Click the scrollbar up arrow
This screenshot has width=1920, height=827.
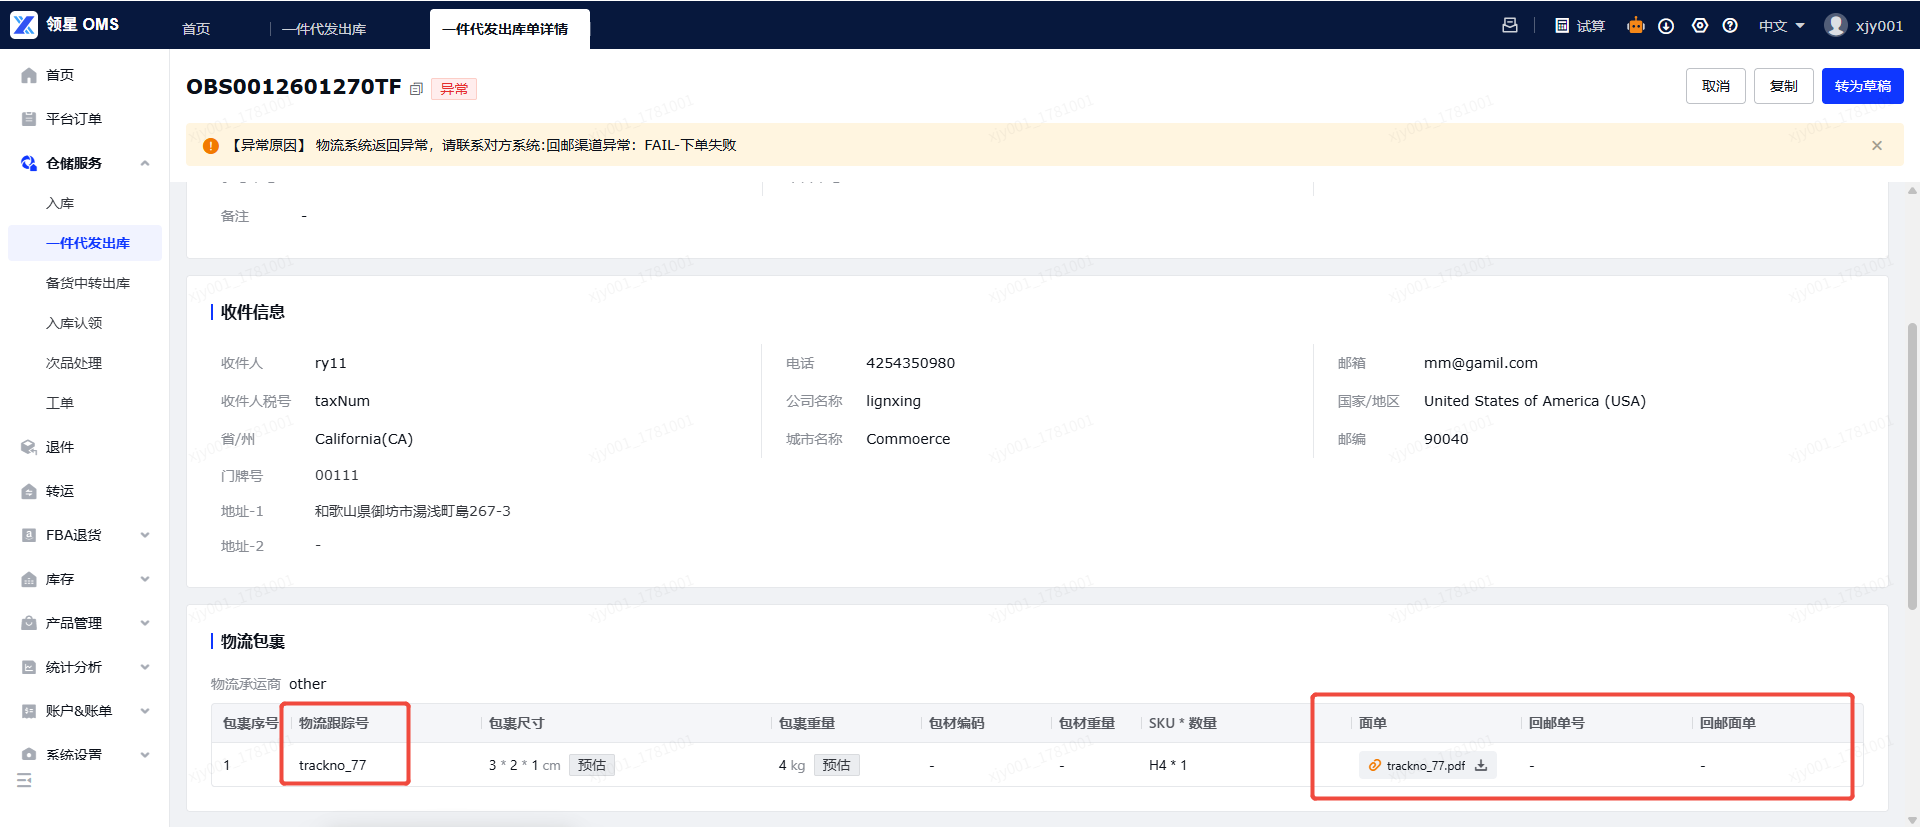click(x=1912, y=191)
